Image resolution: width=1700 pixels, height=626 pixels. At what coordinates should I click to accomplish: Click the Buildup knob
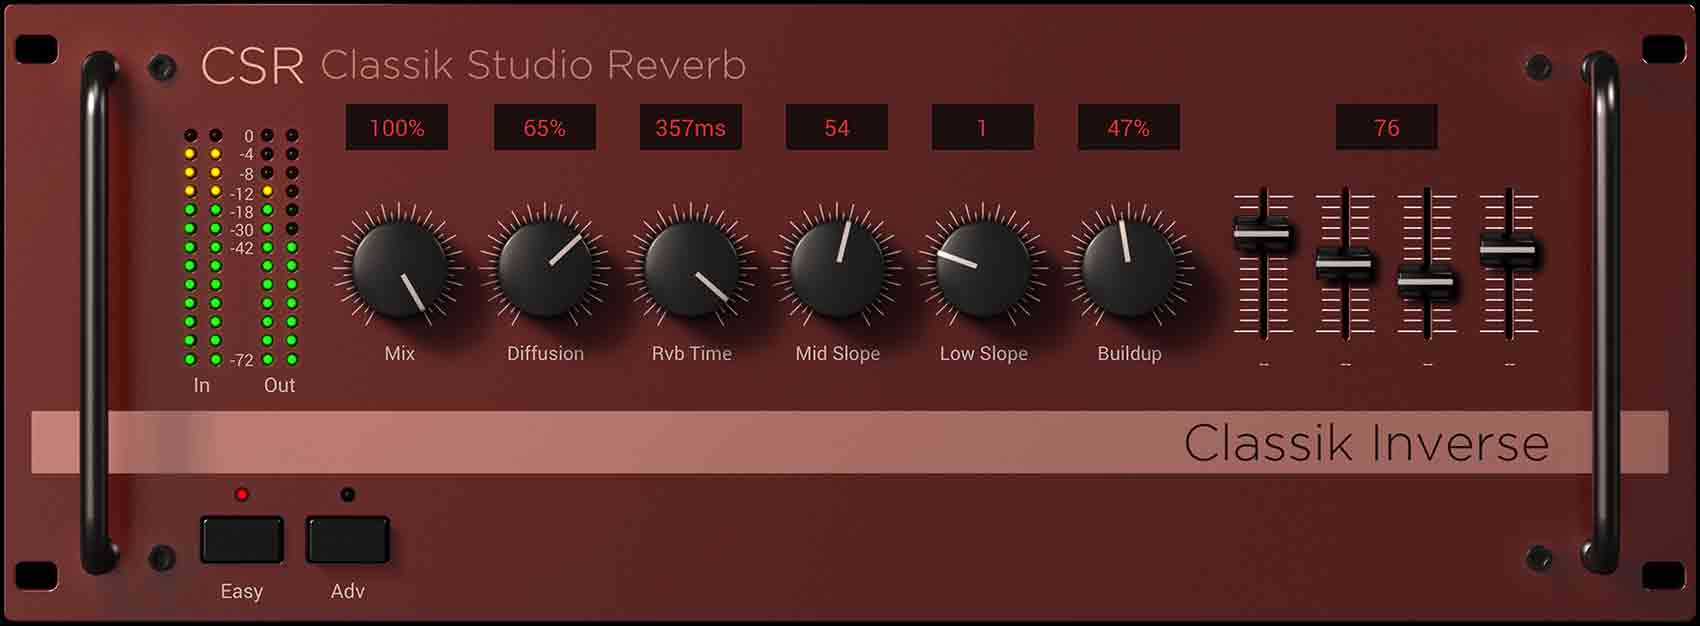click(1129, 268)
